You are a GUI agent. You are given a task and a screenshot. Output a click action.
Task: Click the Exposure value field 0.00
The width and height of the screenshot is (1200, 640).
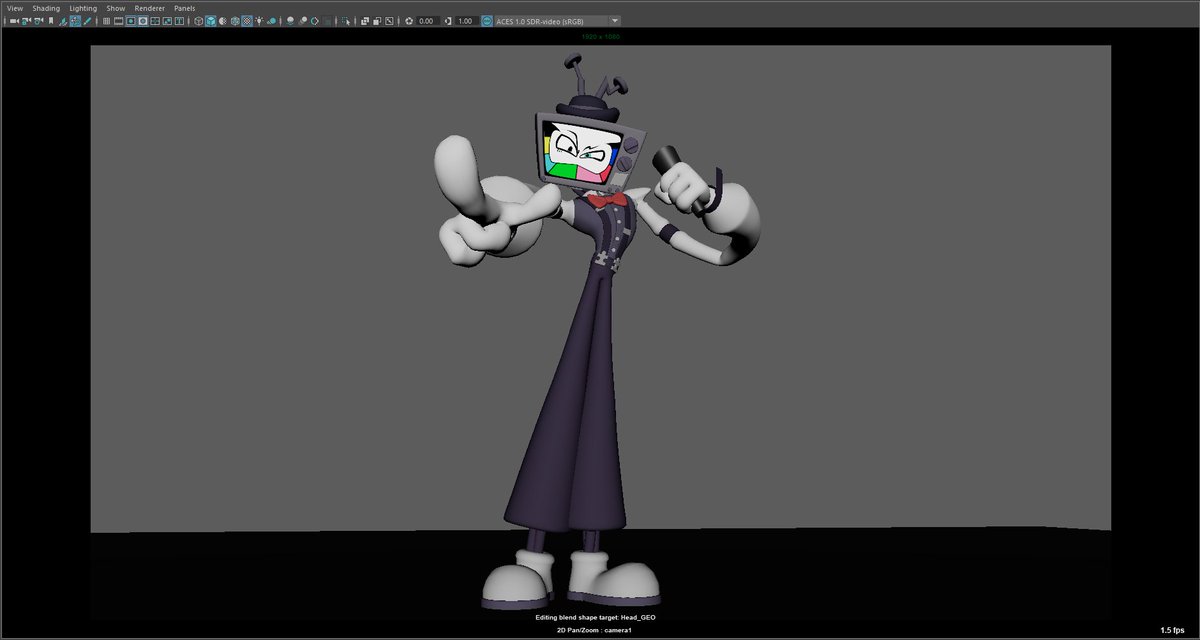tap(427, 21)
